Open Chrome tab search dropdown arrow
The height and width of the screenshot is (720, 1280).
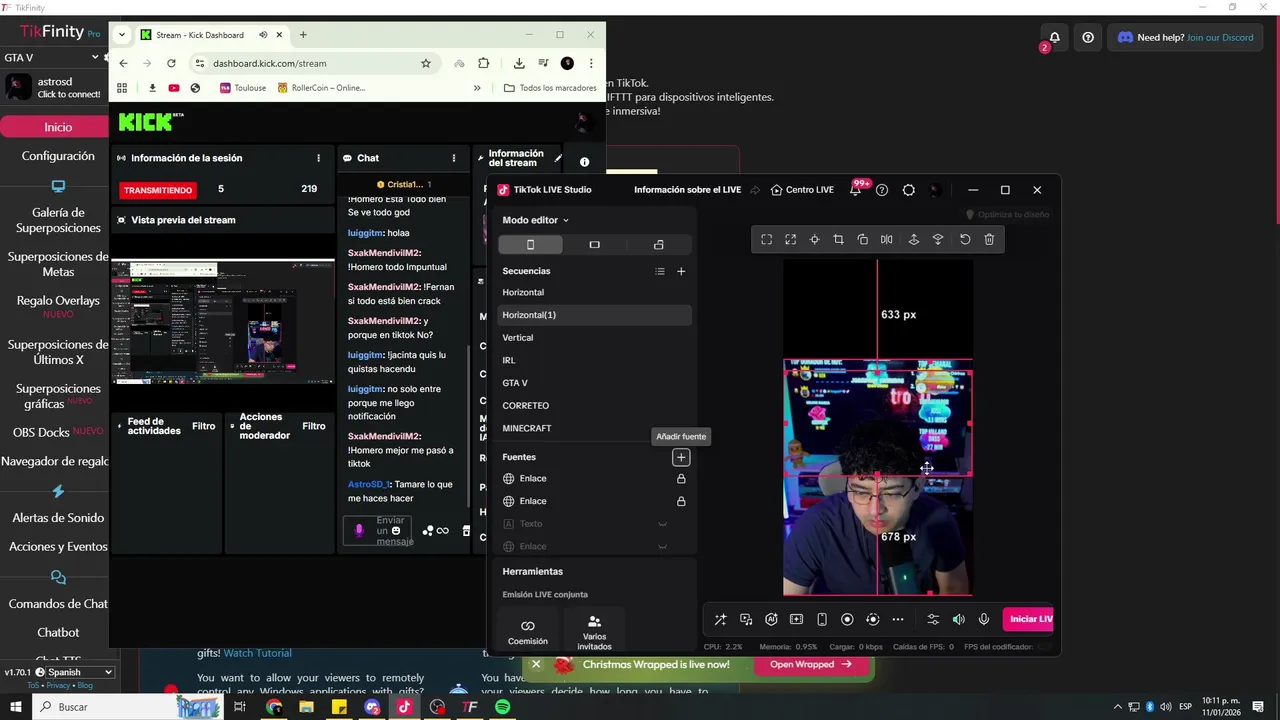pyautogui.click(x=122, y=35)
